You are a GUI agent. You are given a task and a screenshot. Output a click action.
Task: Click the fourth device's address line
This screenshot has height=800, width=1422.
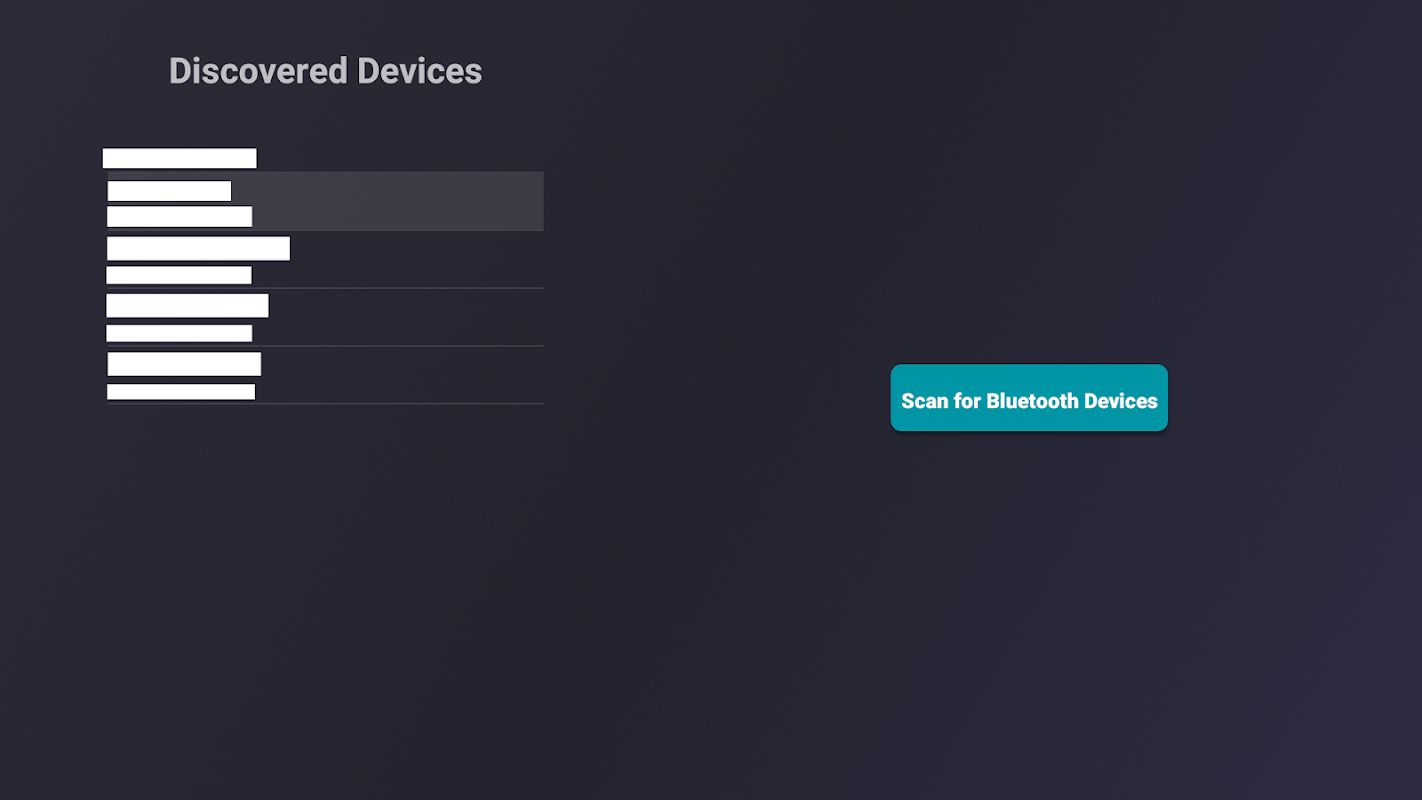[181, 392]
